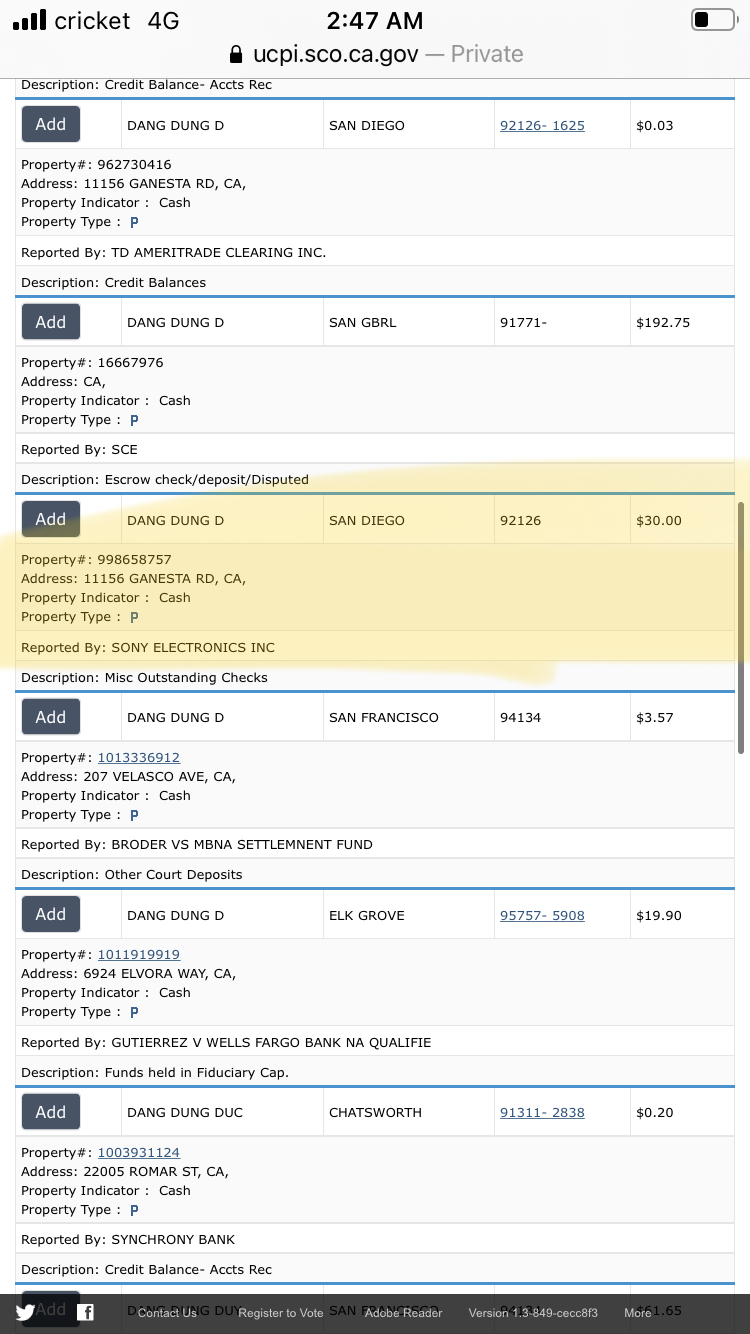Select 'Reported By: GUTIERREZ V WELLS FARGO' text
Image resolution: width=750 pixels, height=1334 pixels.
tap(226, 1042)
